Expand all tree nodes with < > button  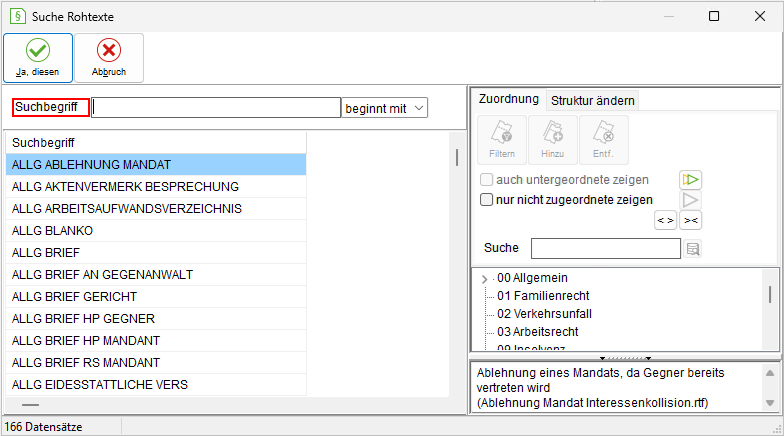coord(666,220)
